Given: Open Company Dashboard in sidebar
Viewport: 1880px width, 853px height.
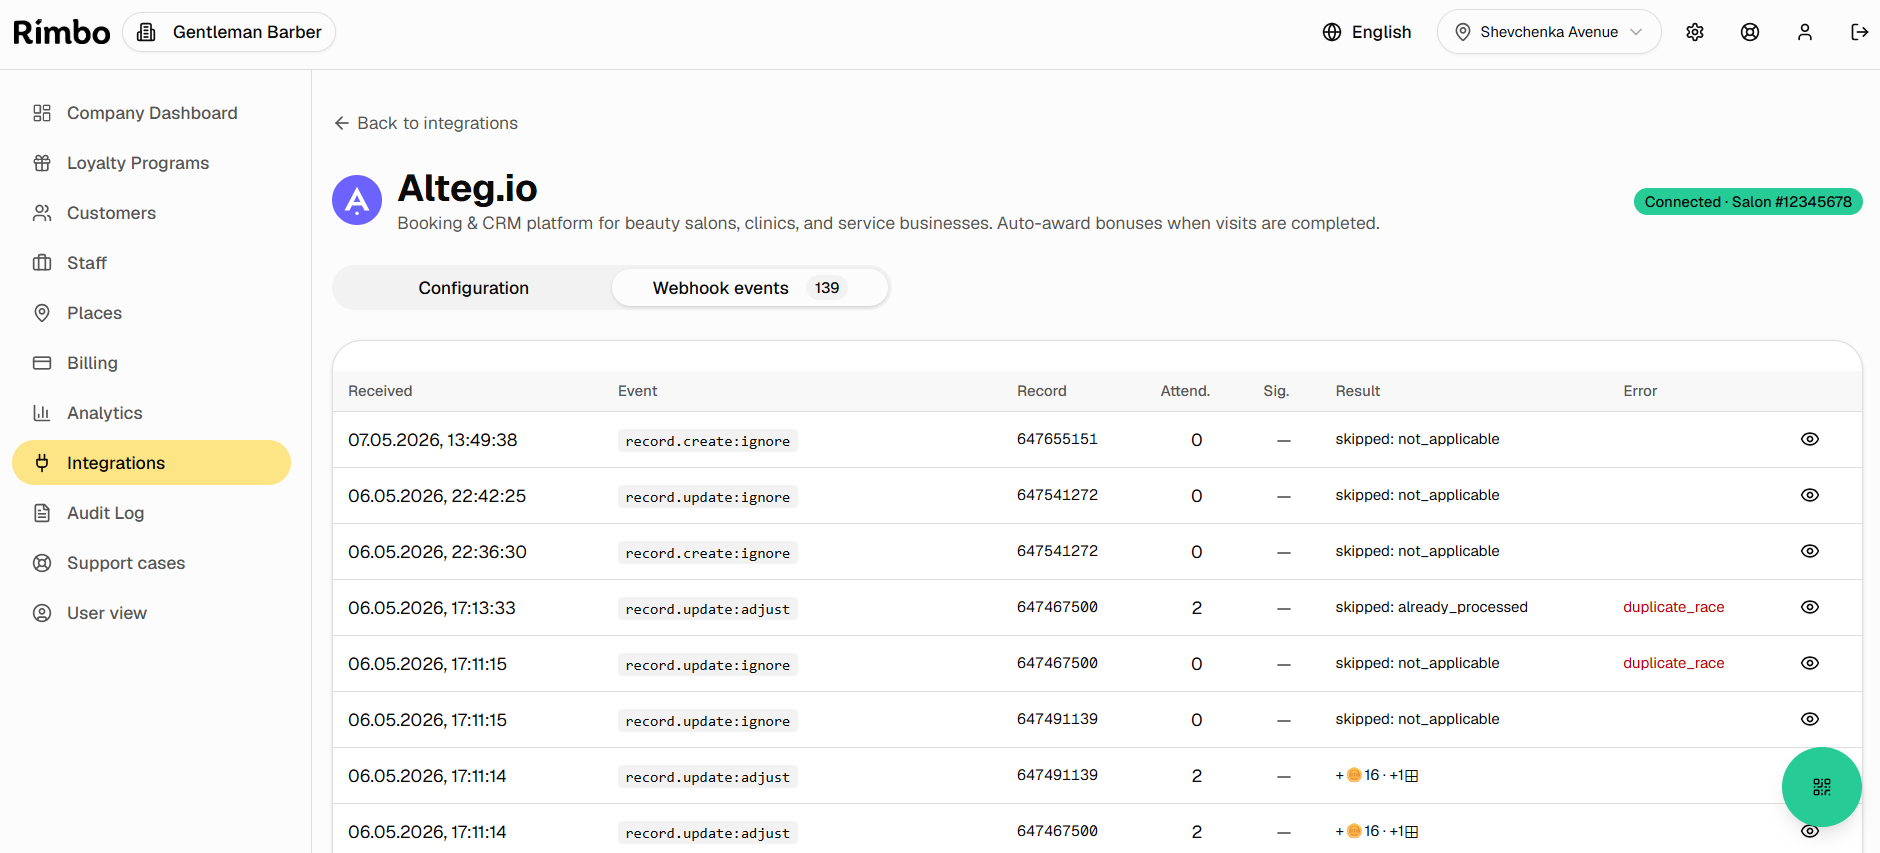Looking at the screenshot, I should click(152, 113).
